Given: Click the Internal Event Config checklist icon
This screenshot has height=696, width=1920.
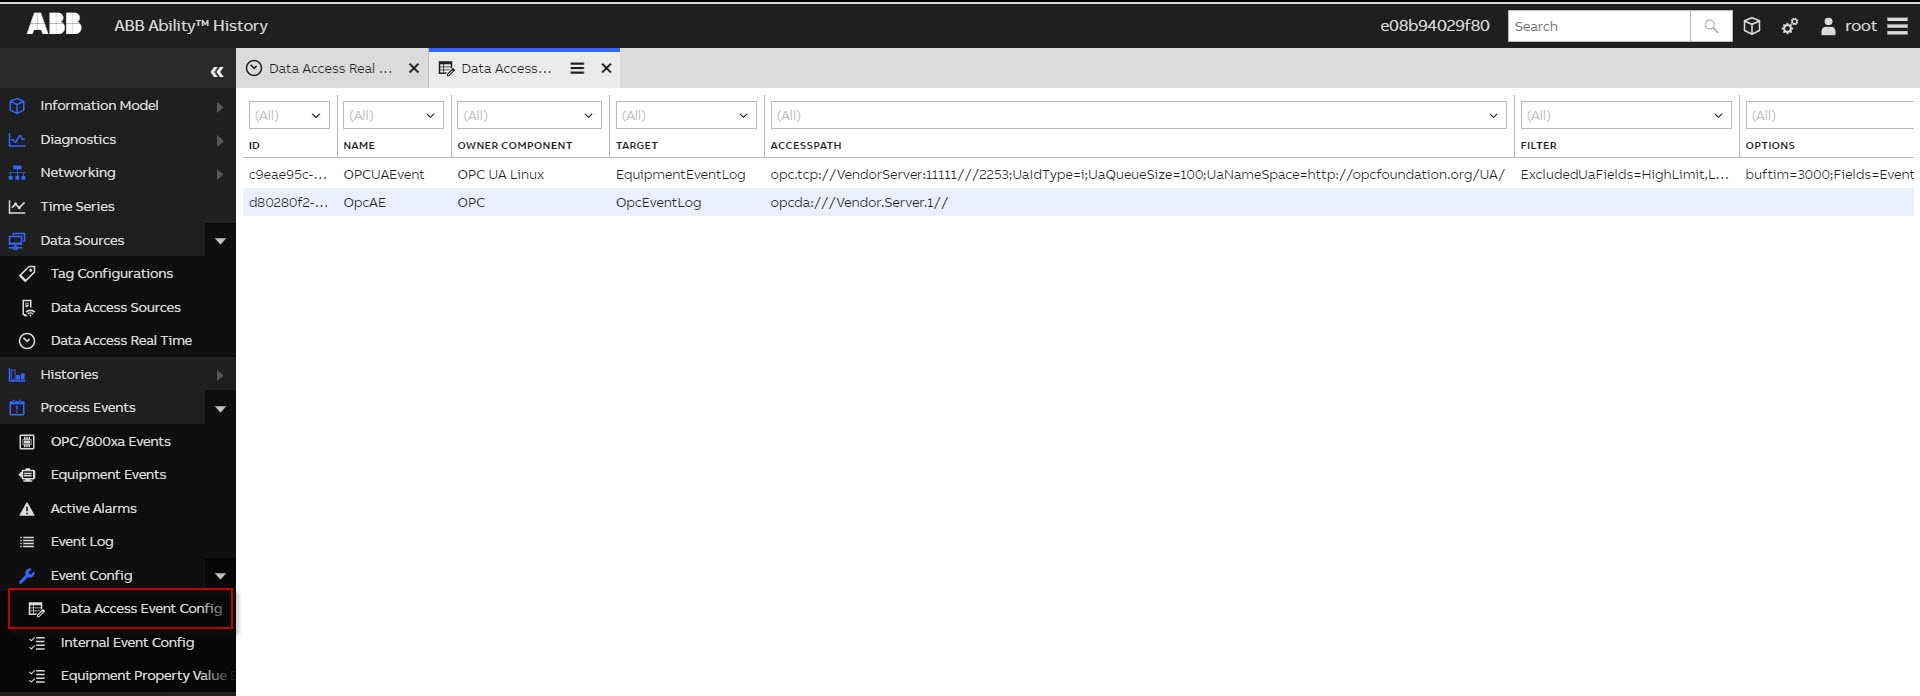Looking at the screenshot, I should pos(37,643).
